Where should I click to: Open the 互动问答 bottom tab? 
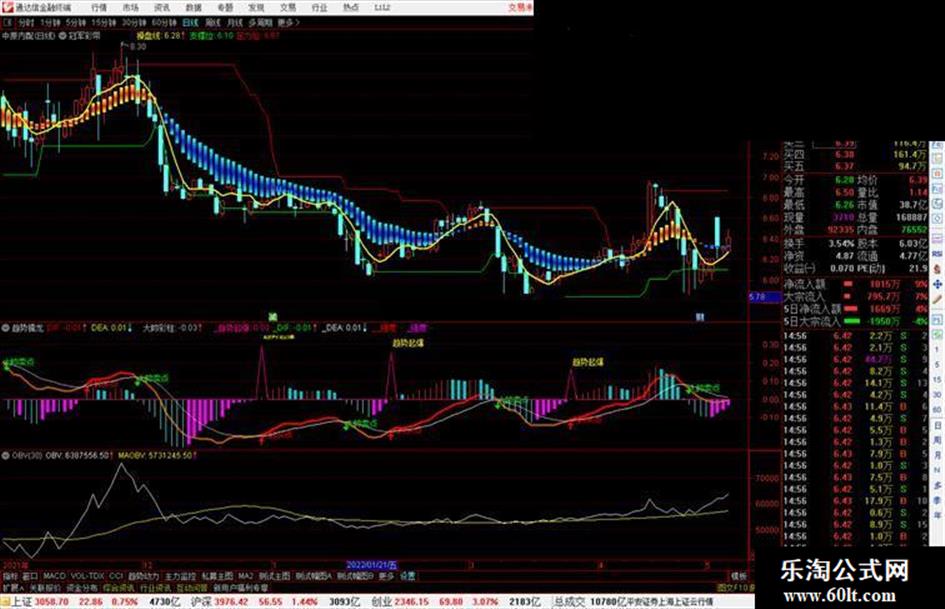pyautogui.click(x=192, y=587)
